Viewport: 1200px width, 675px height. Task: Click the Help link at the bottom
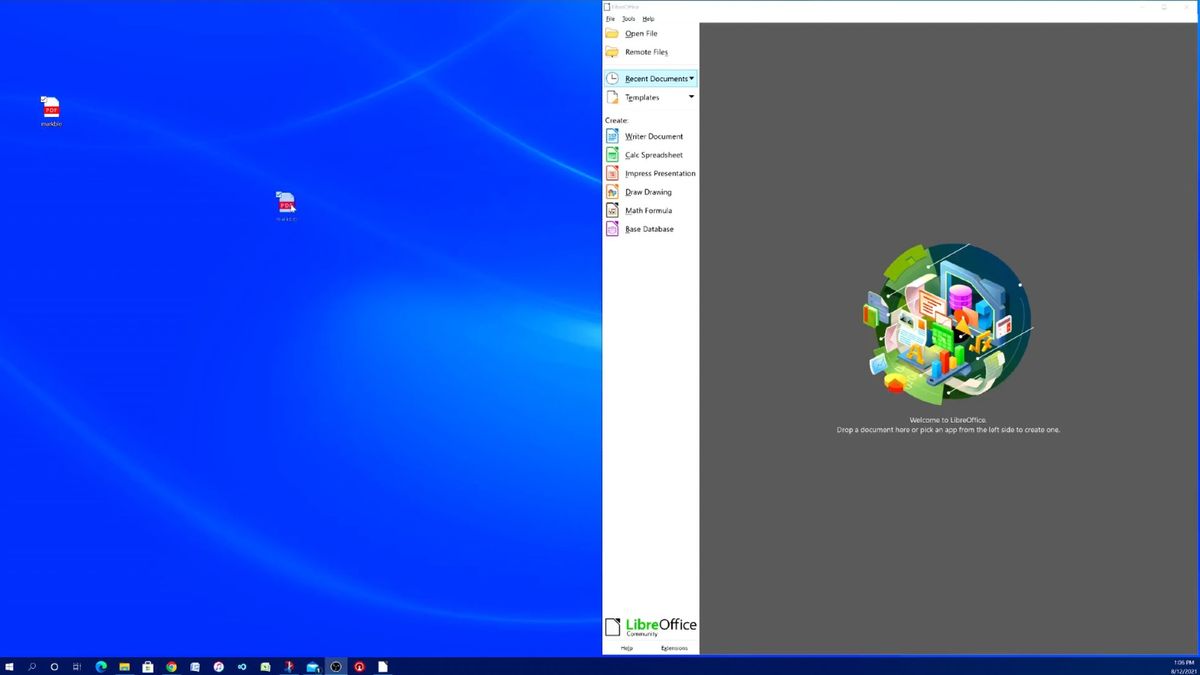click(625, 647)
